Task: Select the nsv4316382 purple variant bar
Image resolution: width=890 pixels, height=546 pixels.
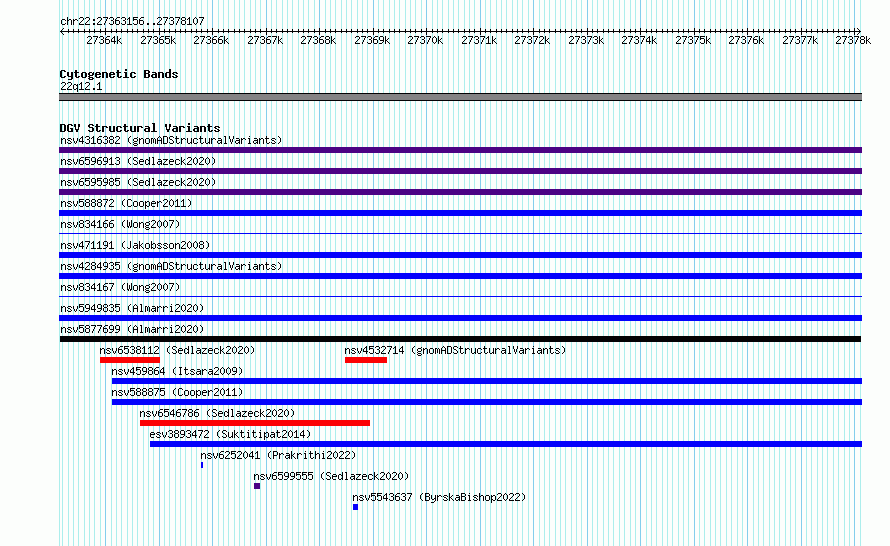Action: [460, 150]
